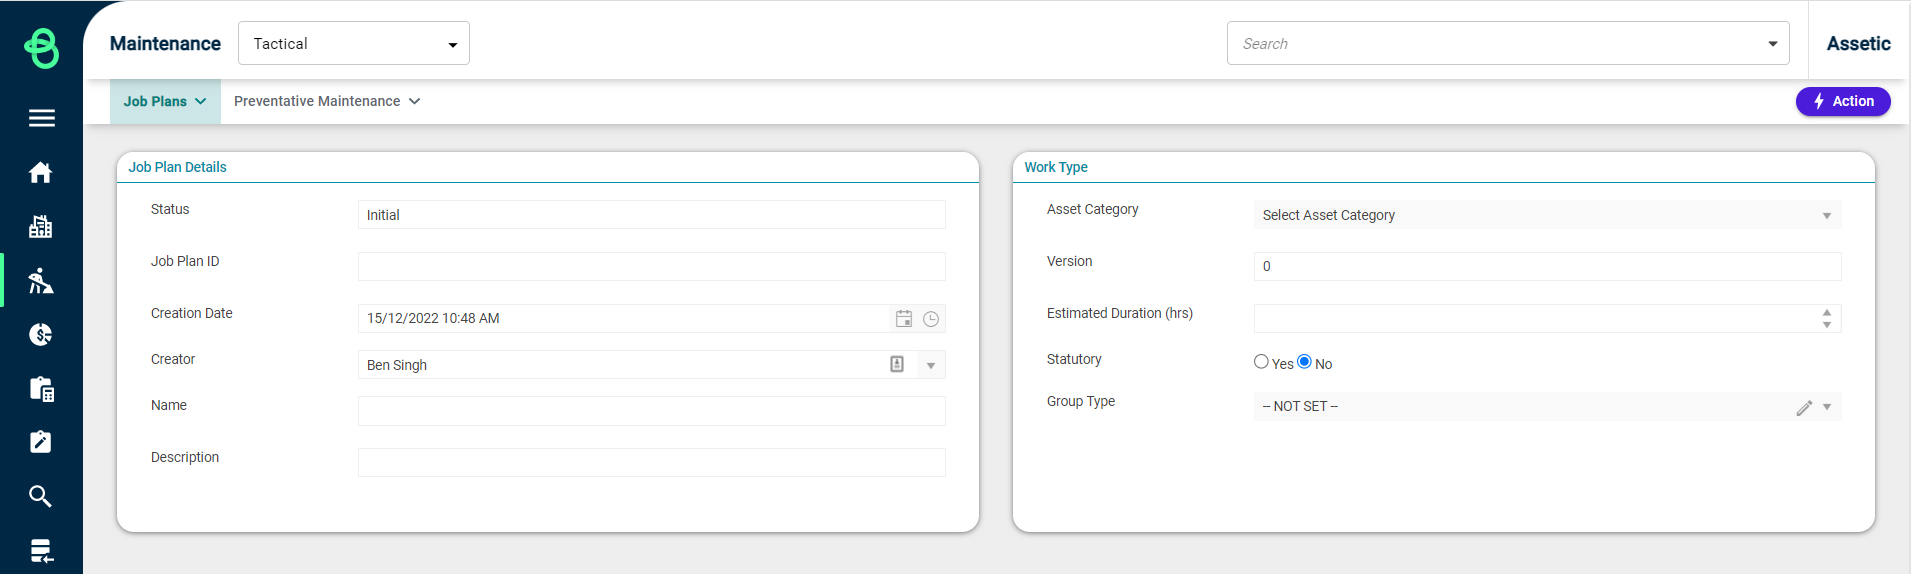The width and height of the screenshot is (1911, 574).
Task: Open the Select Asset Category dropdown
Action: (1547, 215)
